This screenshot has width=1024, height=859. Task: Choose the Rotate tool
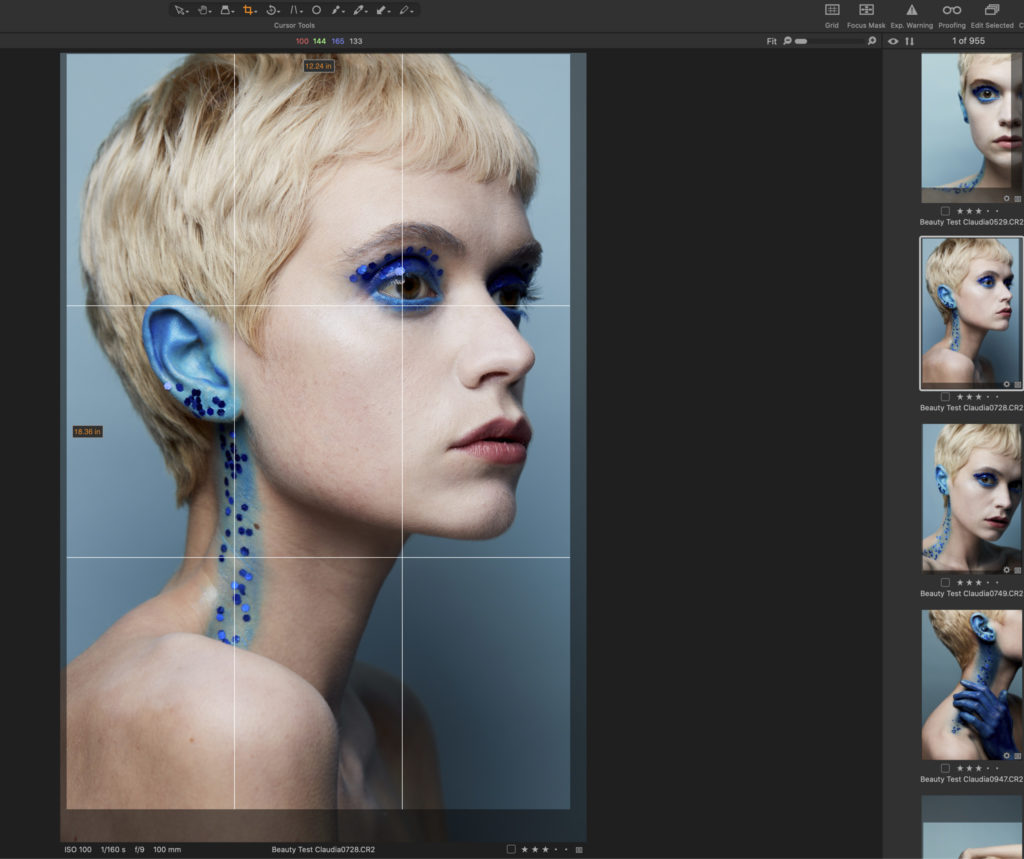272,10
